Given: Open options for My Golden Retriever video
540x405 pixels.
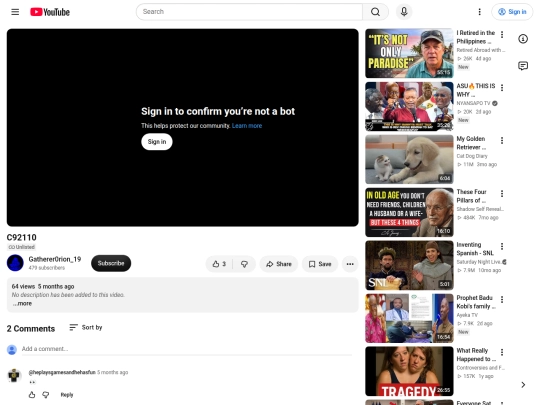Looking at the screenshot, I should [502, 141].
